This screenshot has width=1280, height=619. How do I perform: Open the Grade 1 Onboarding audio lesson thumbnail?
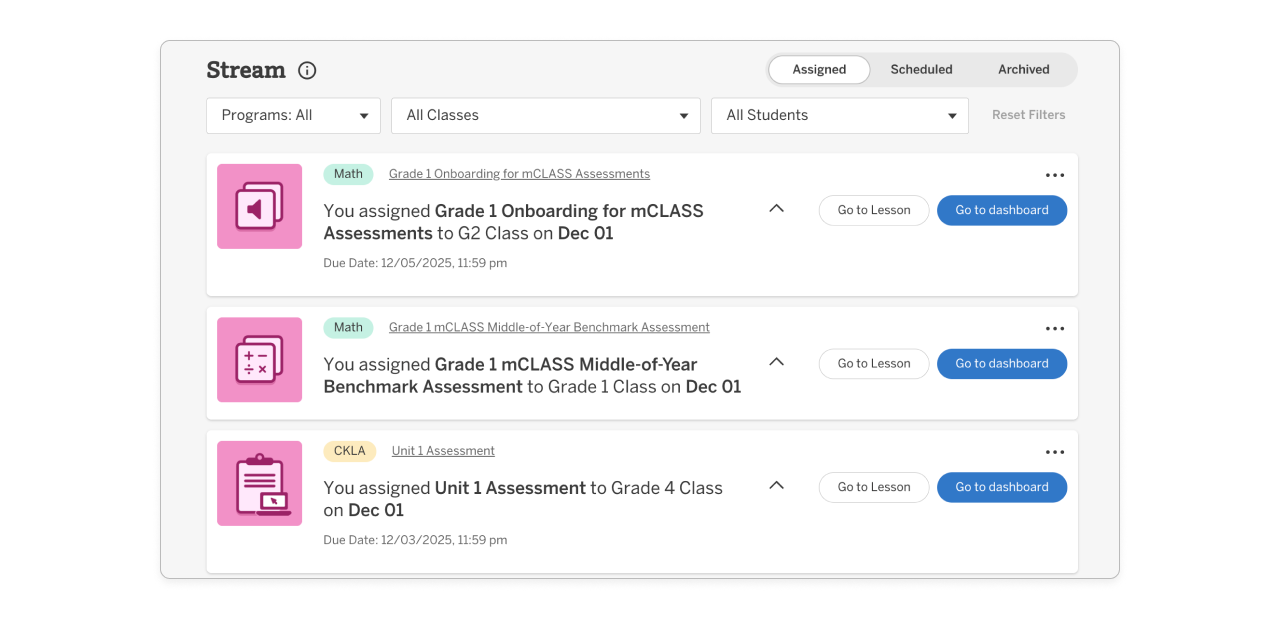coord(259,207)
